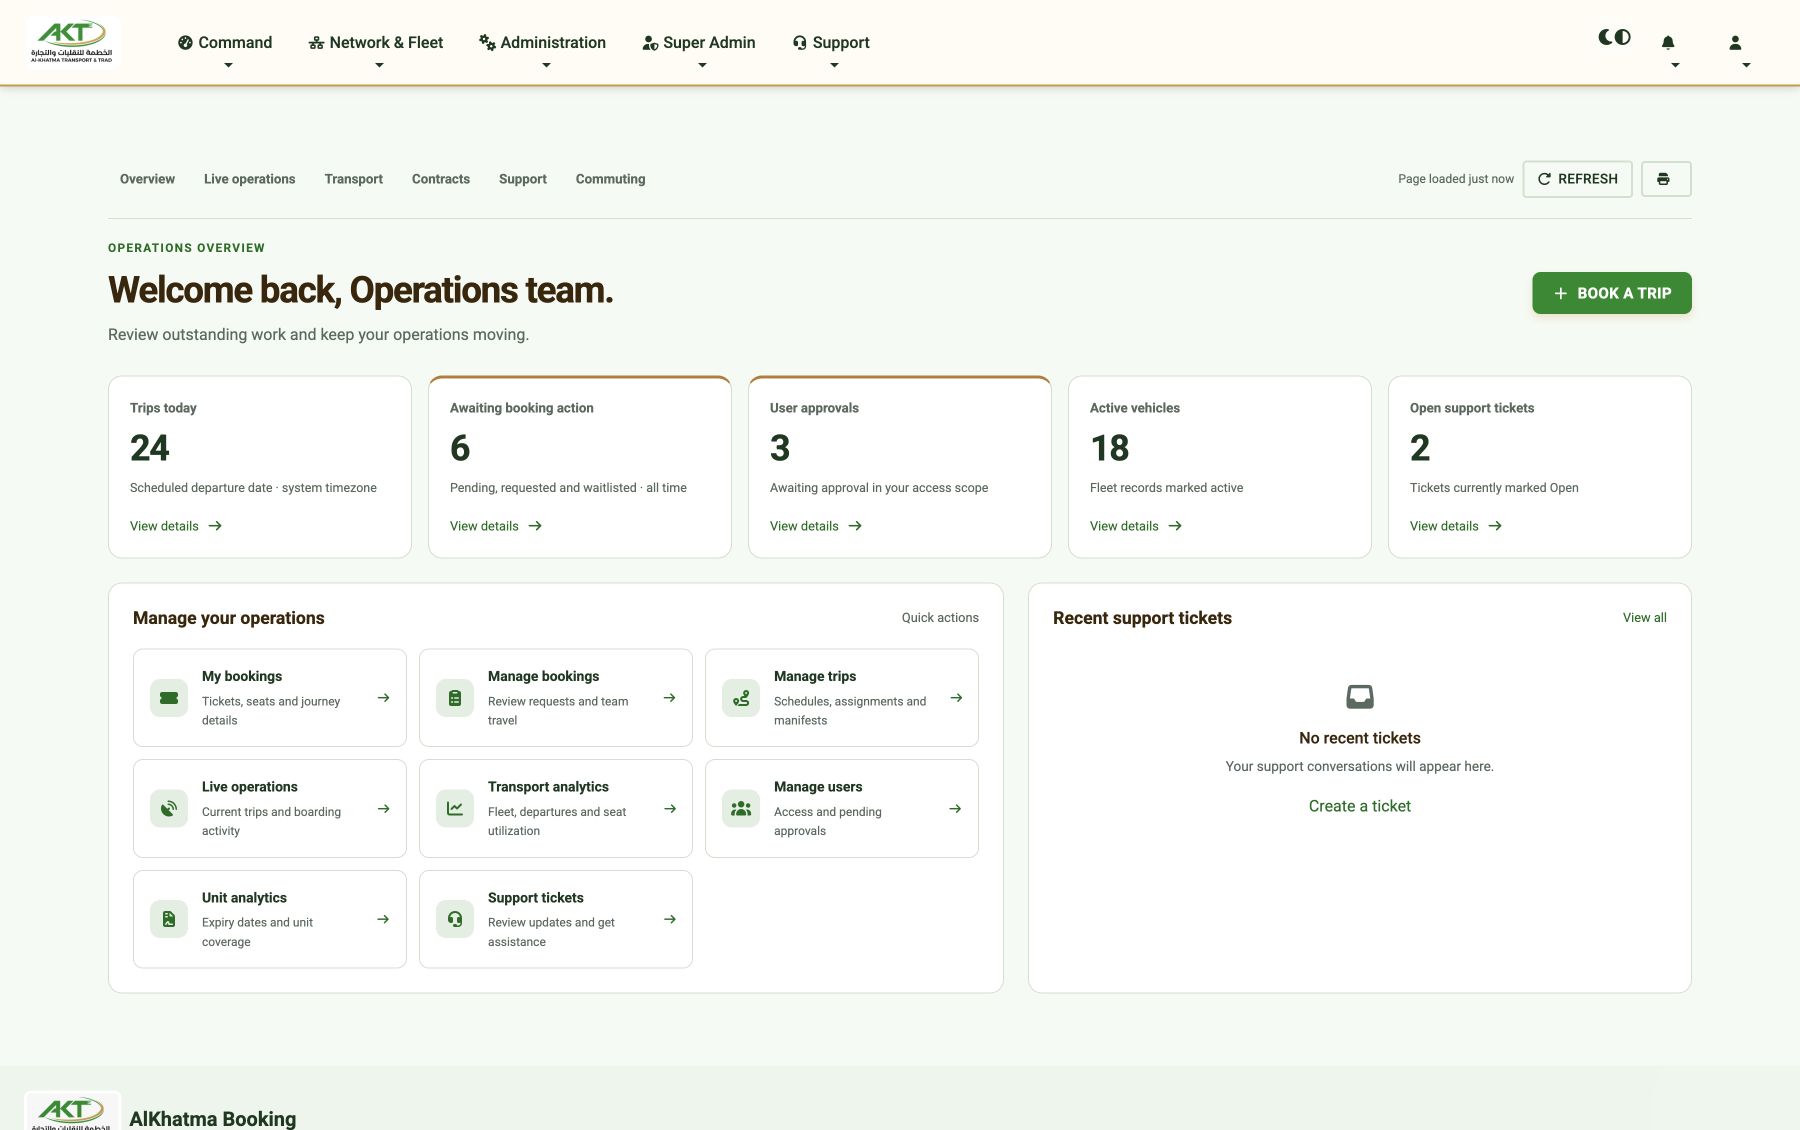Open the Support tab below header
This screenshot has height=1130, width=1800.
[523, 179]
